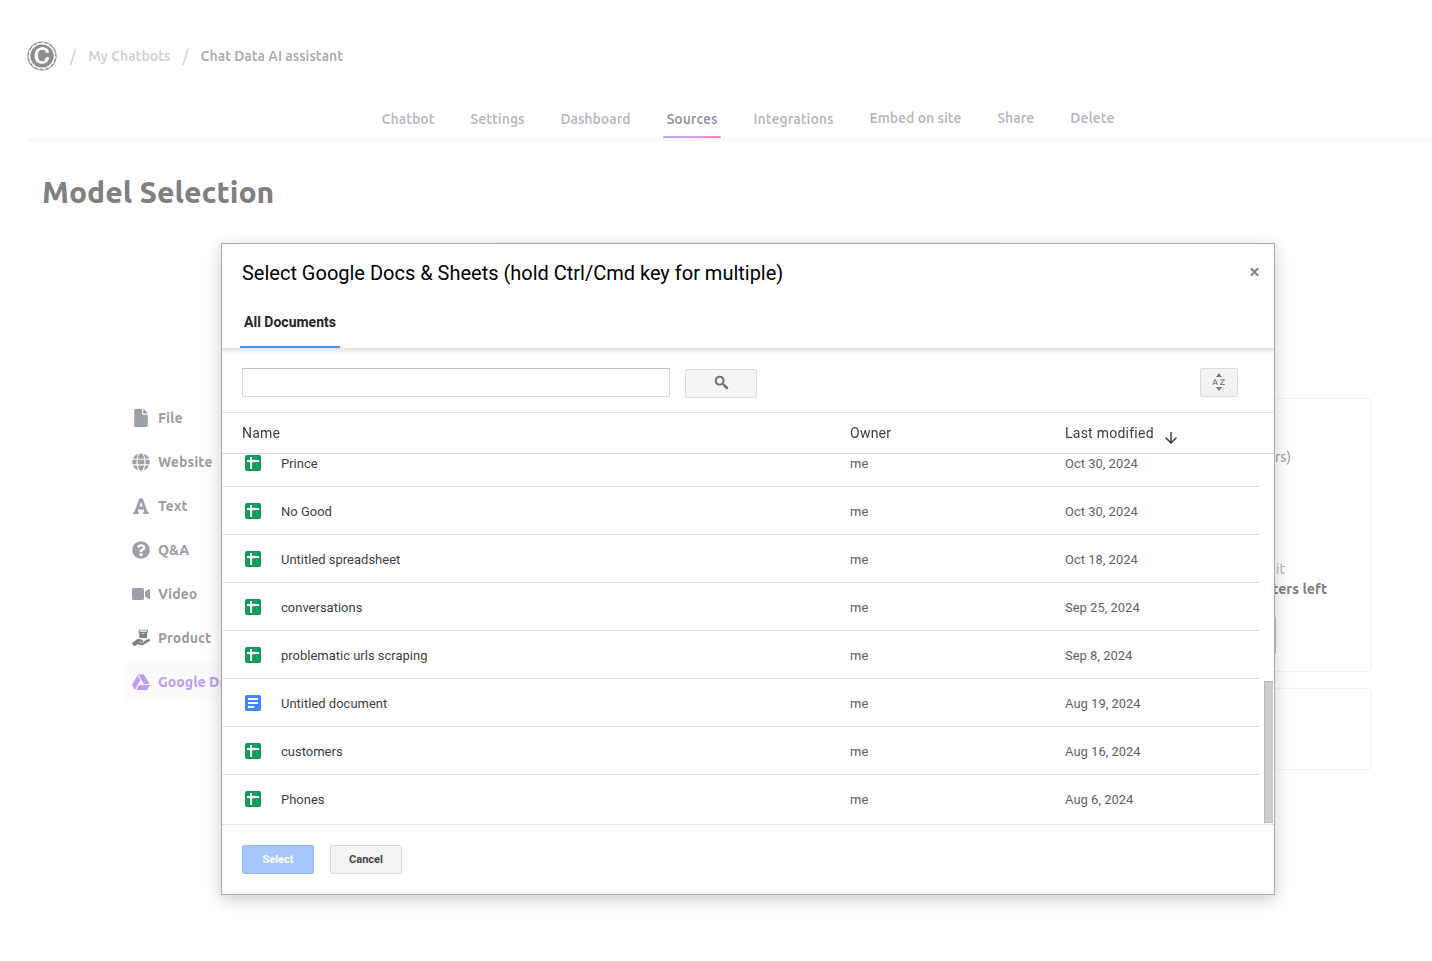Select the customers file name

point(311,752)
